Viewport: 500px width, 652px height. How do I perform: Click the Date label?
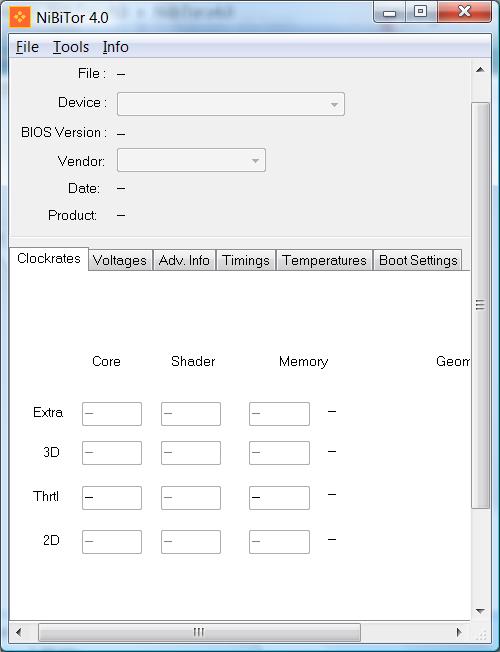(x=84, y=188)
